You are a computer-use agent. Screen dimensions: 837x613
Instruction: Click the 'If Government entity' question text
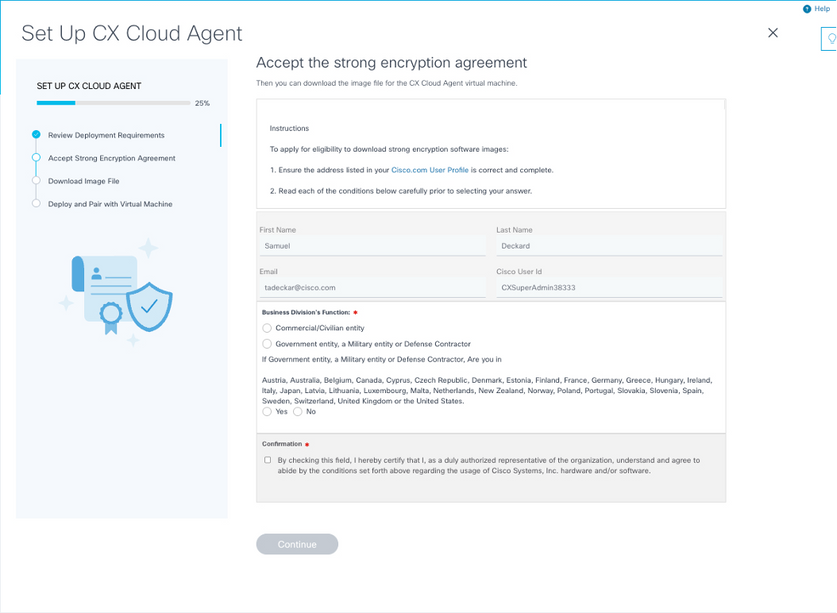coord(382,359)
